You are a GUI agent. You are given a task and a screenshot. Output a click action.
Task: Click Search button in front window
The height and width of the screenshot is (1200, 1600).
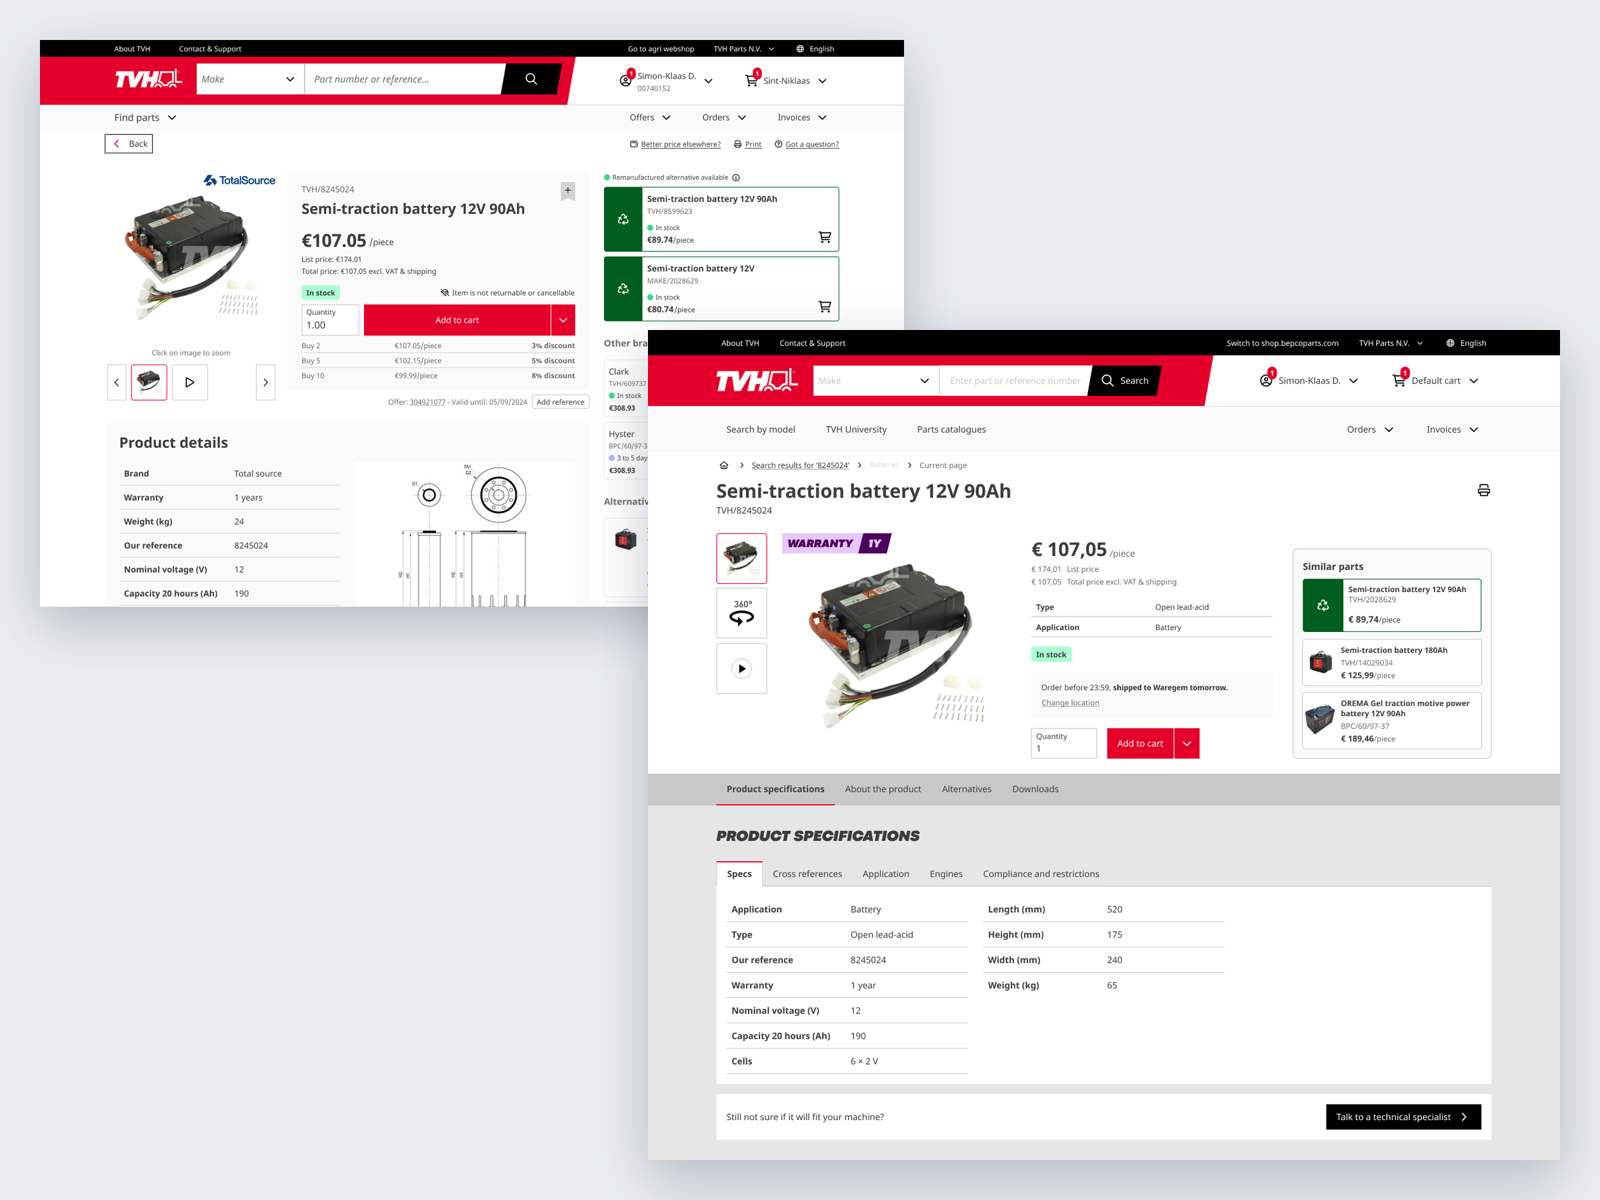1125,381
